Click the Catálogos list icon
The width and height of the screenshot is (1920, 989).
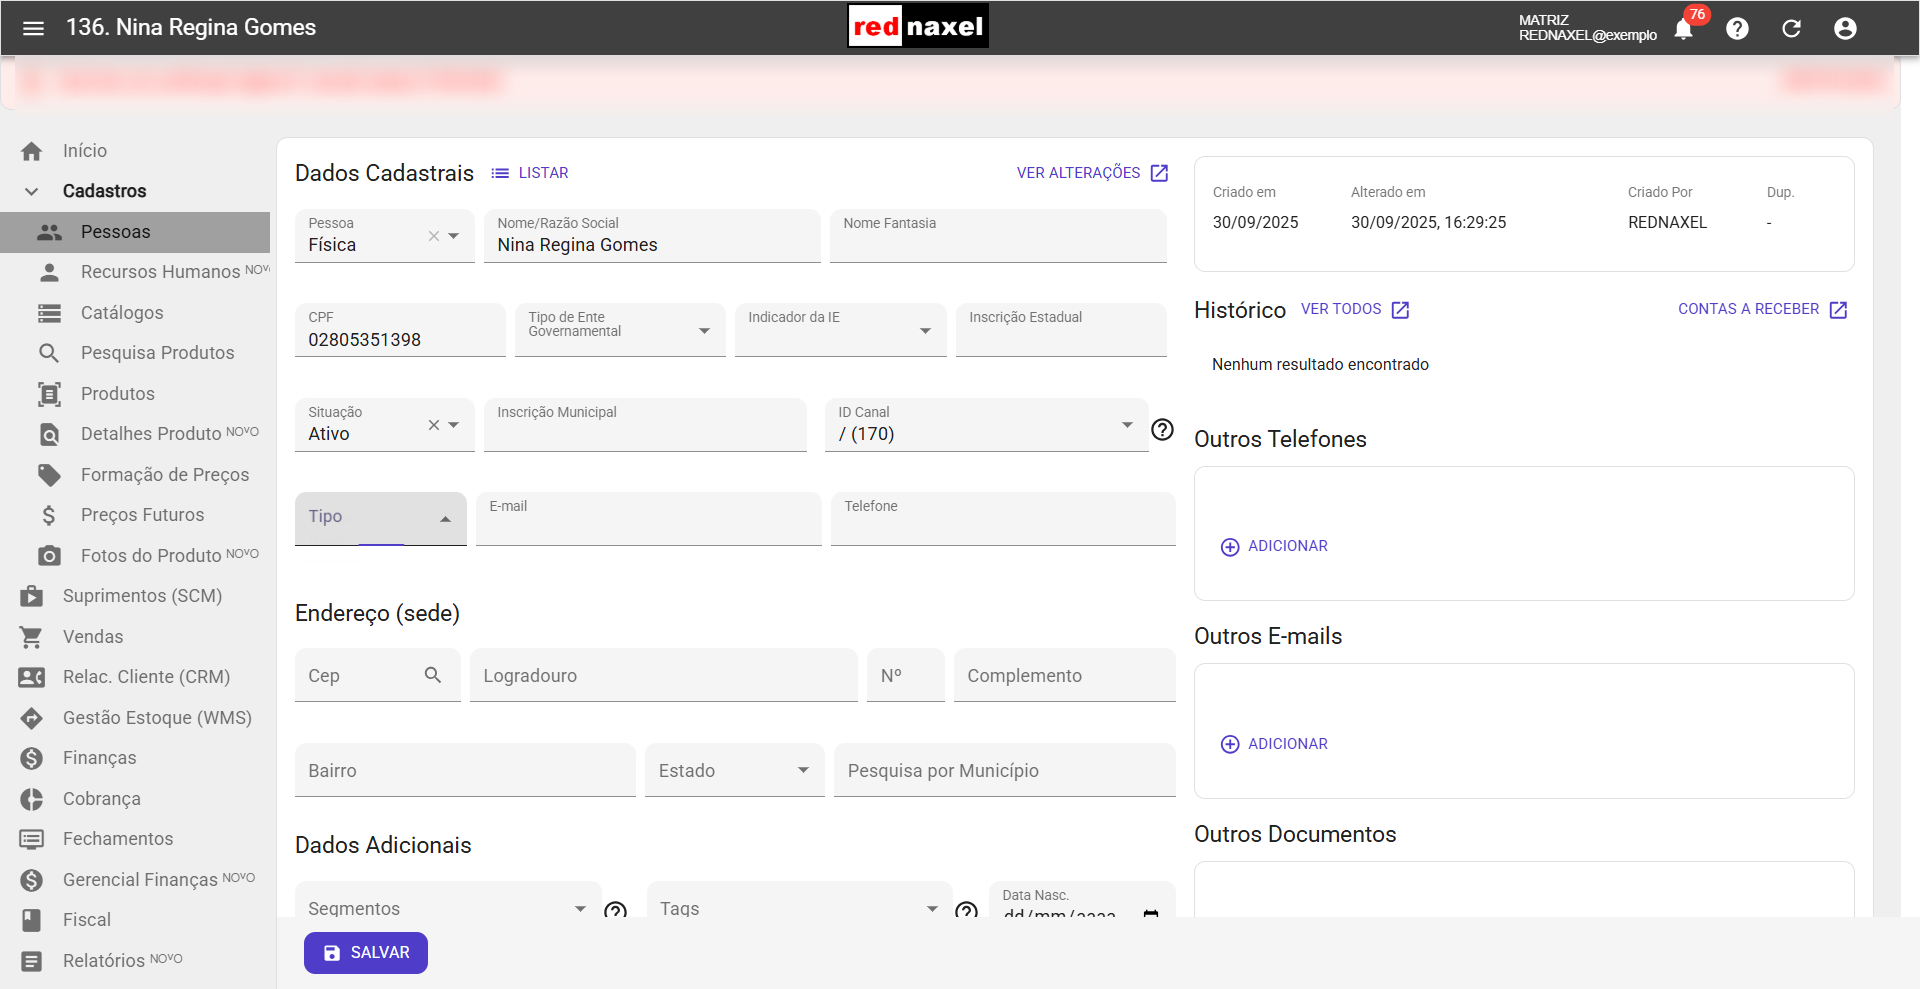coord(49,313)
